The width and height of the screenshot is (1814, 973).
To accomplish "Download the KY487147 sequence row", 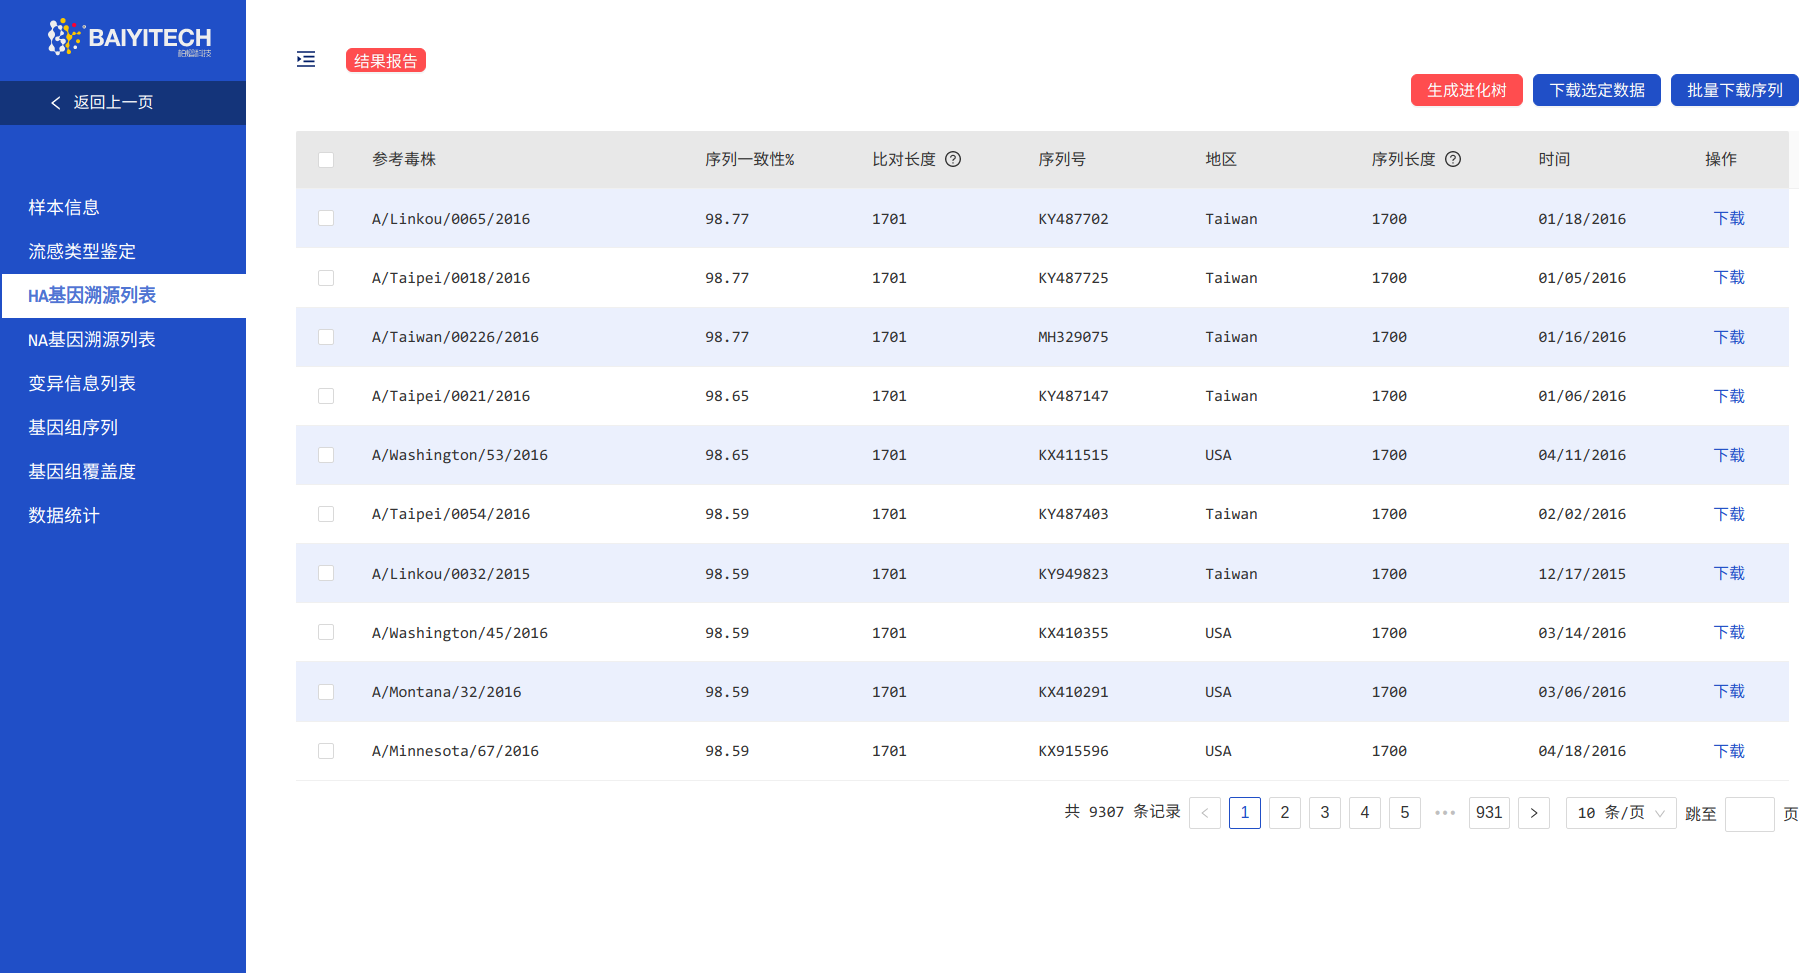I will [1729, 396].
